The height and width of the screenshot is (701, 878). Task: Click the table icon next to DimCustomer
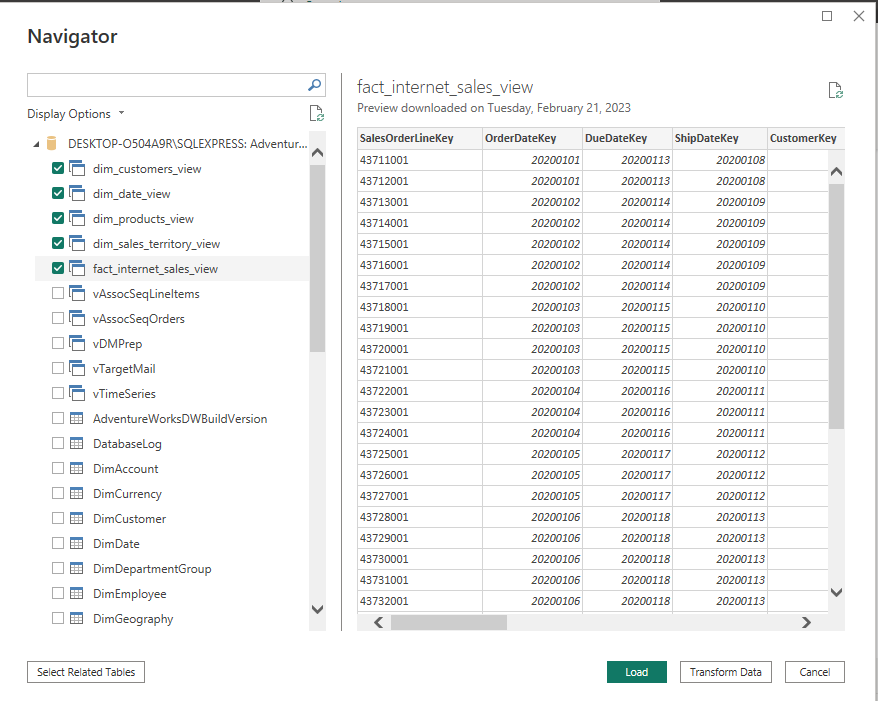[x=77, y=518]
